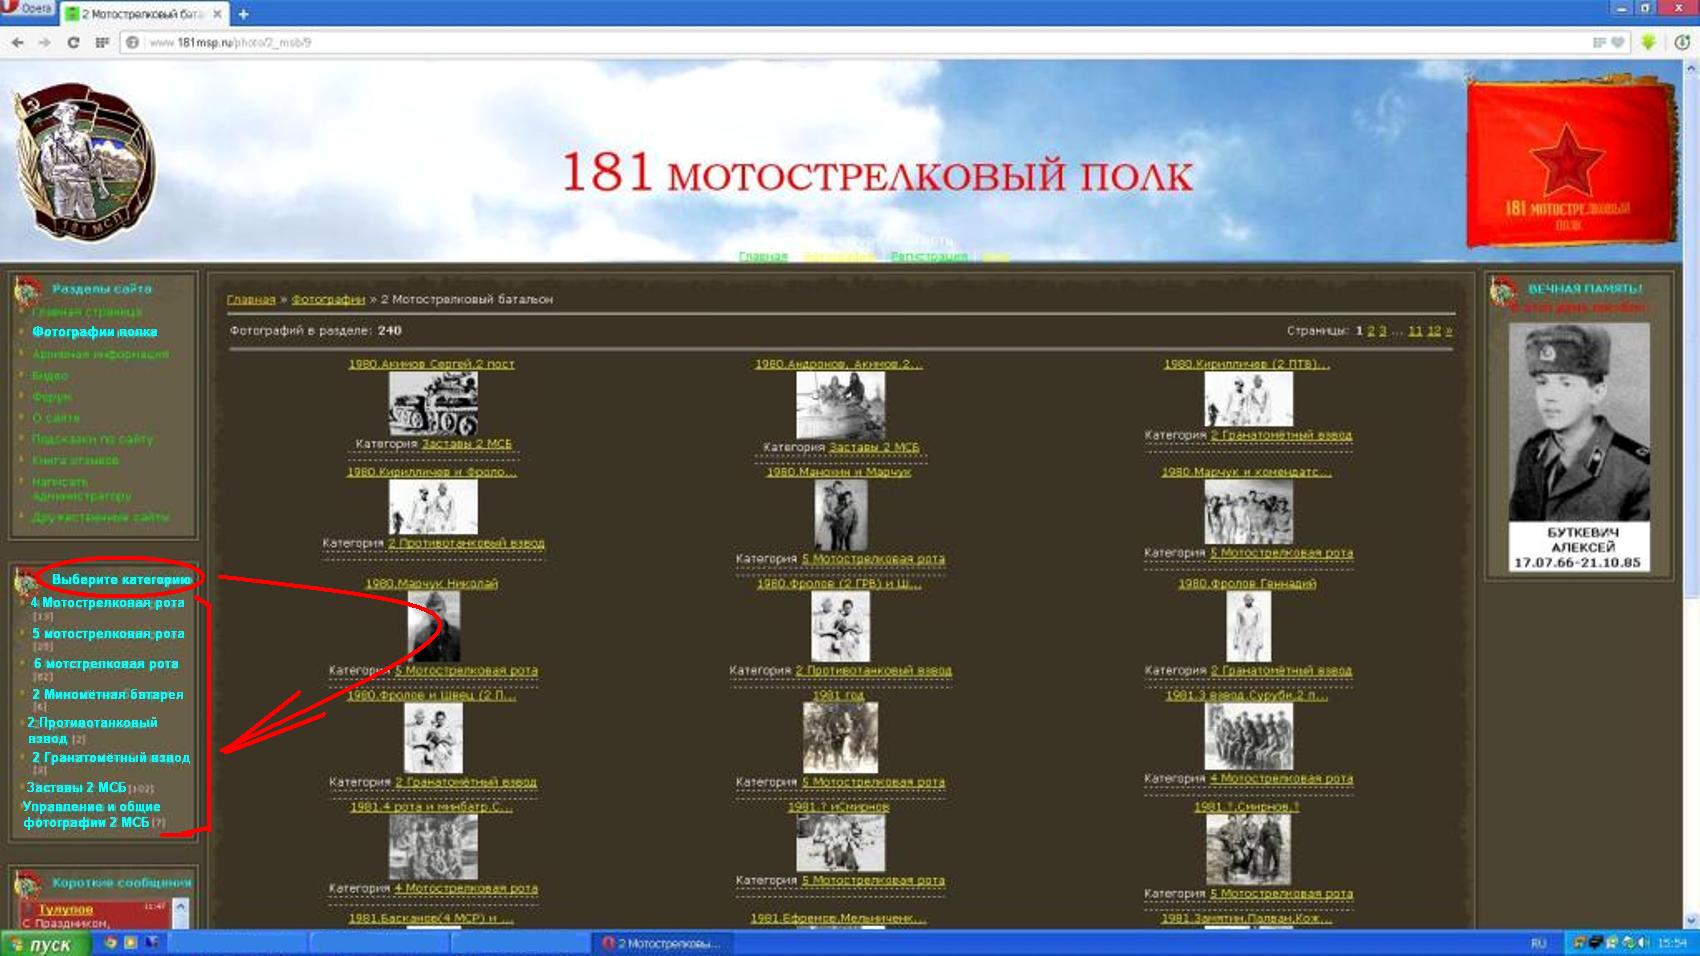Go to page 12 of photos
The width and height of the screenshot is (1700, 956).
tap(1434, 331)
